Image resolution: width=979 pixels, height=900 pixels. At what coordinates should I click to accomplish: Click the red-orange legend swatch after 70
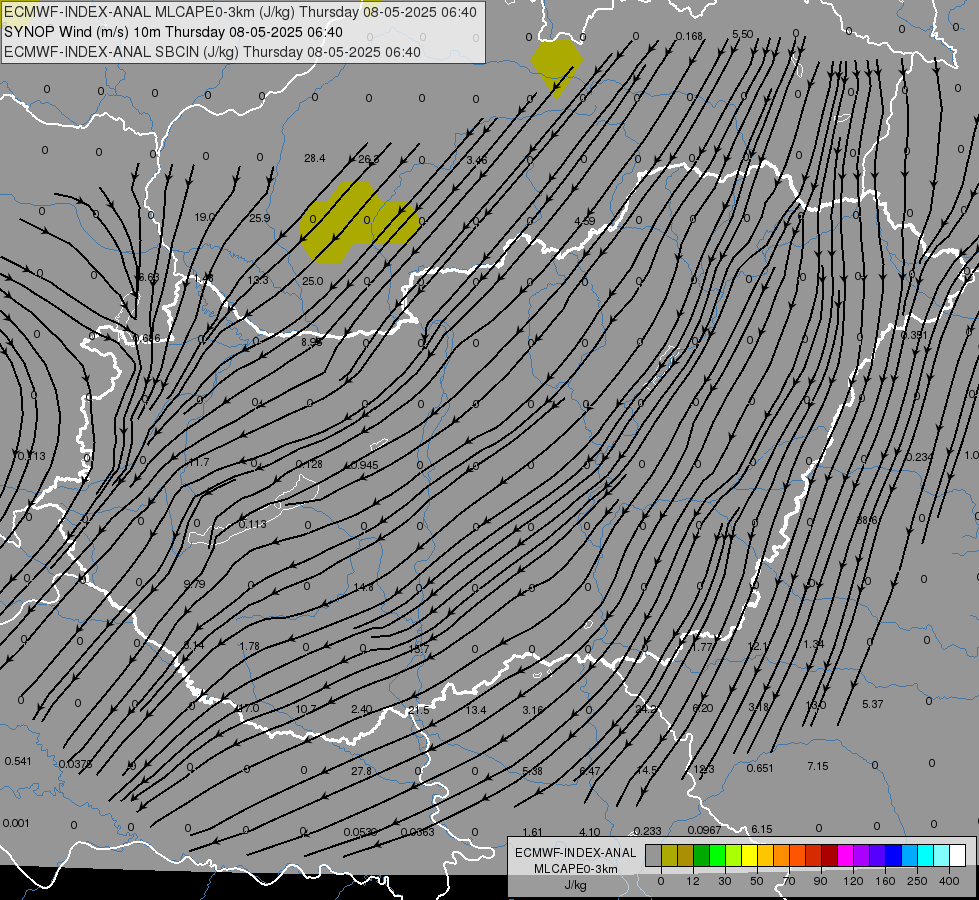798,856
